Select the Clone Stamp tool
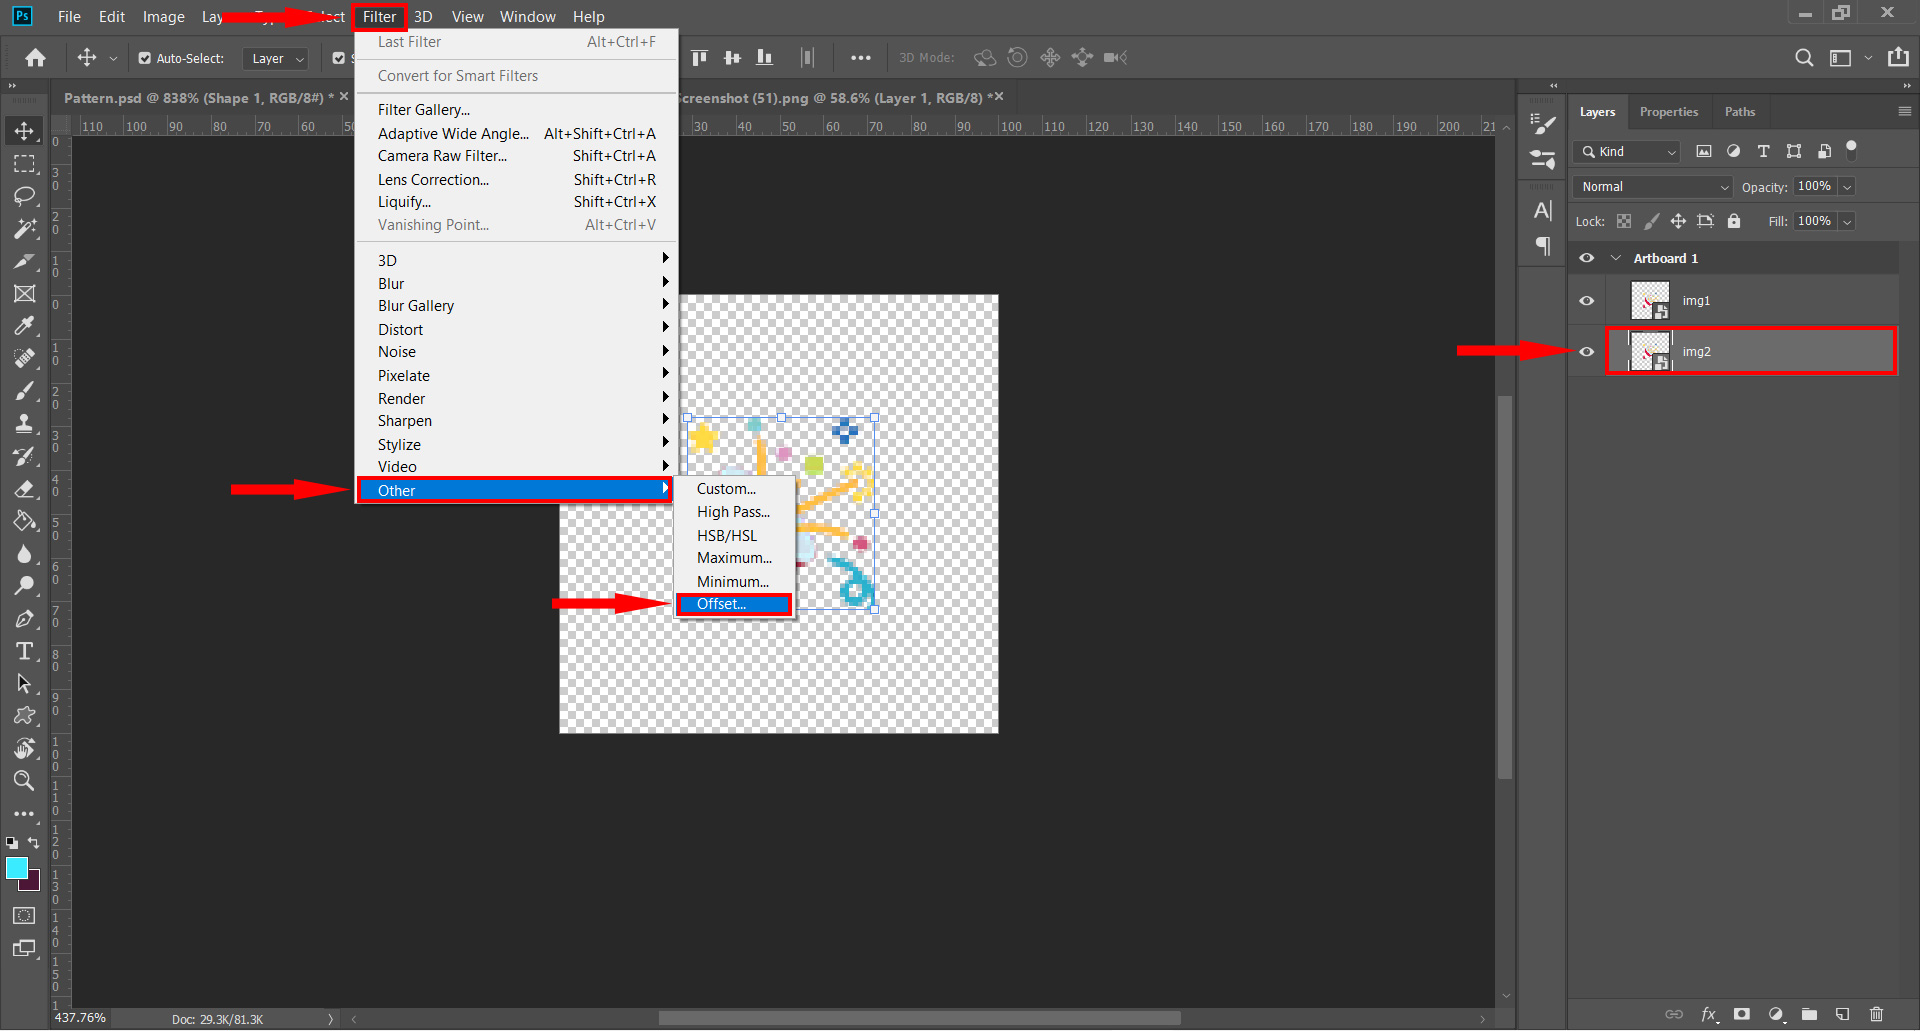1920x1031 pixels. point(24,423)
